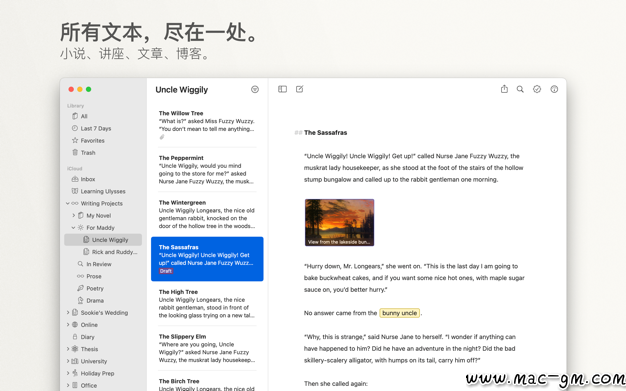Open The Willow Tree sheet
Image resolution: width=626 pixels, height=391 pixels.
pyautogui.click(x=207, y=125)
